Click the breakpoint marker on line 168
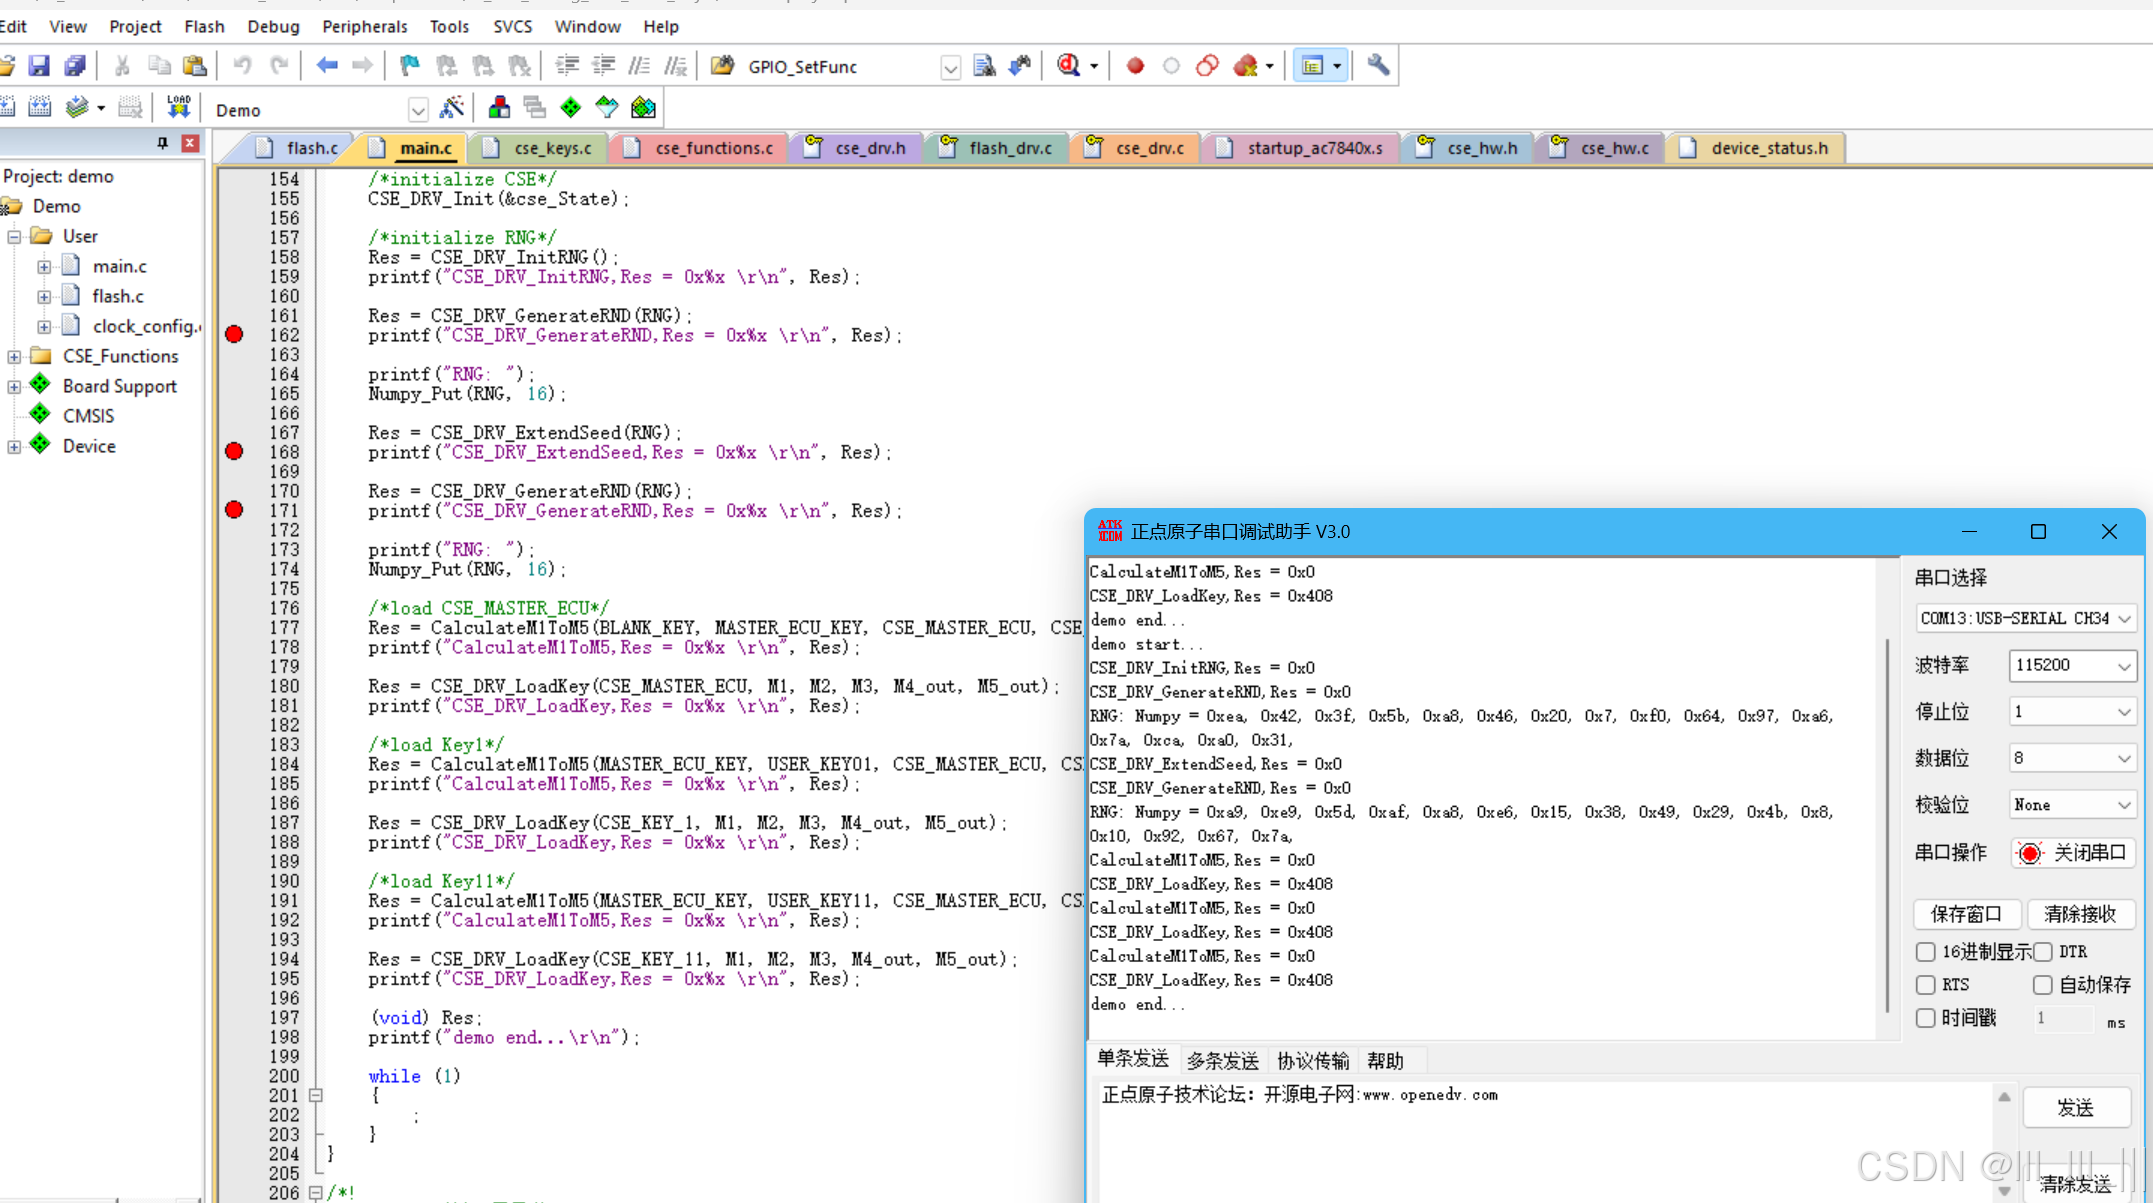The height and width of the screenshot is (1203, 2153). pyautogui.click(x=234, y=452)
